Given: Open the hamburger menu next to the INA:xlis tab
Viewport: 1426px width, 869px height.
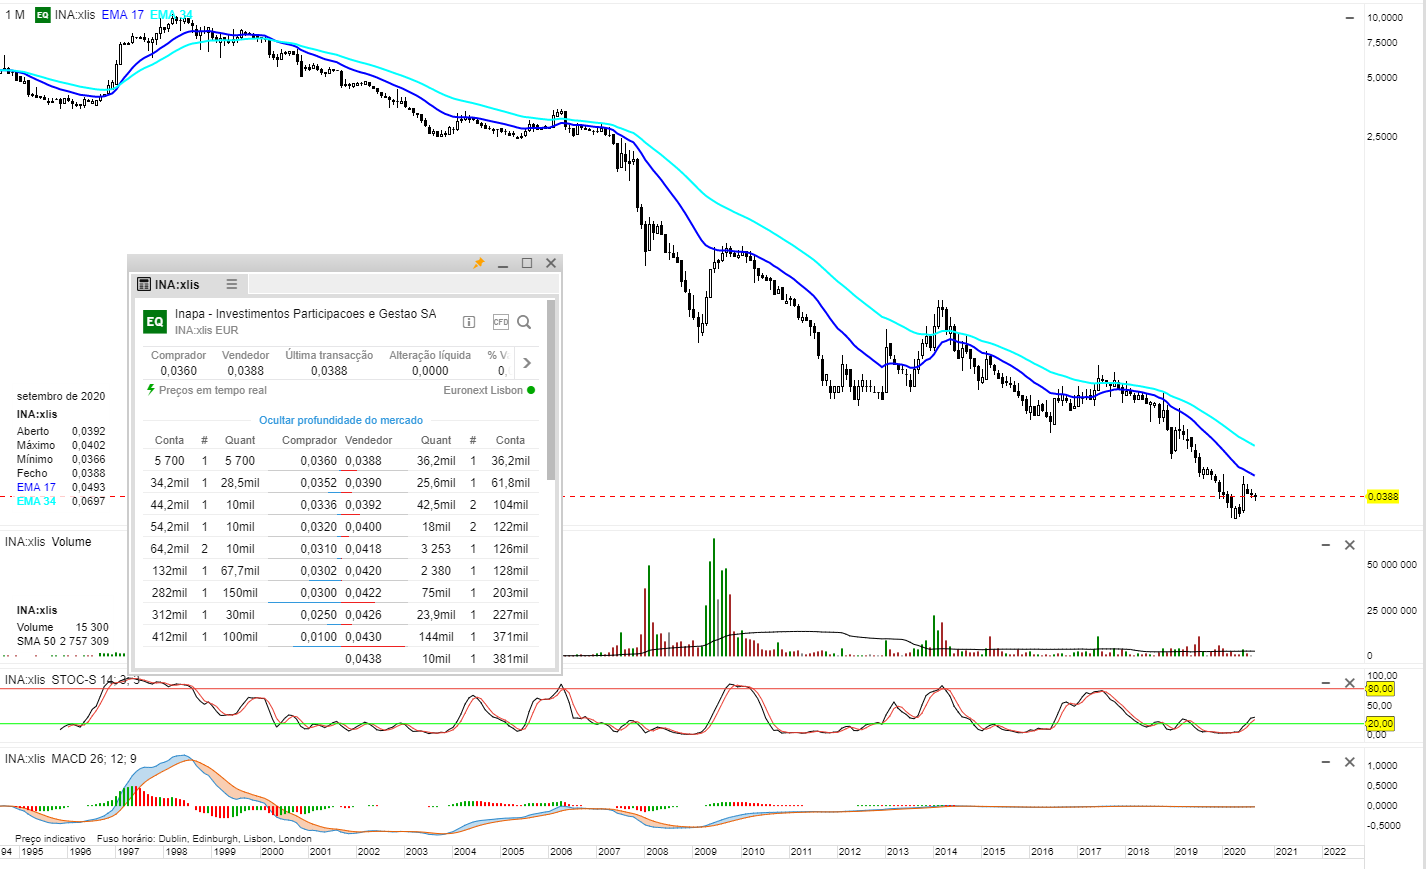Looking at the screenshot, I should click(x=232, y=284).
